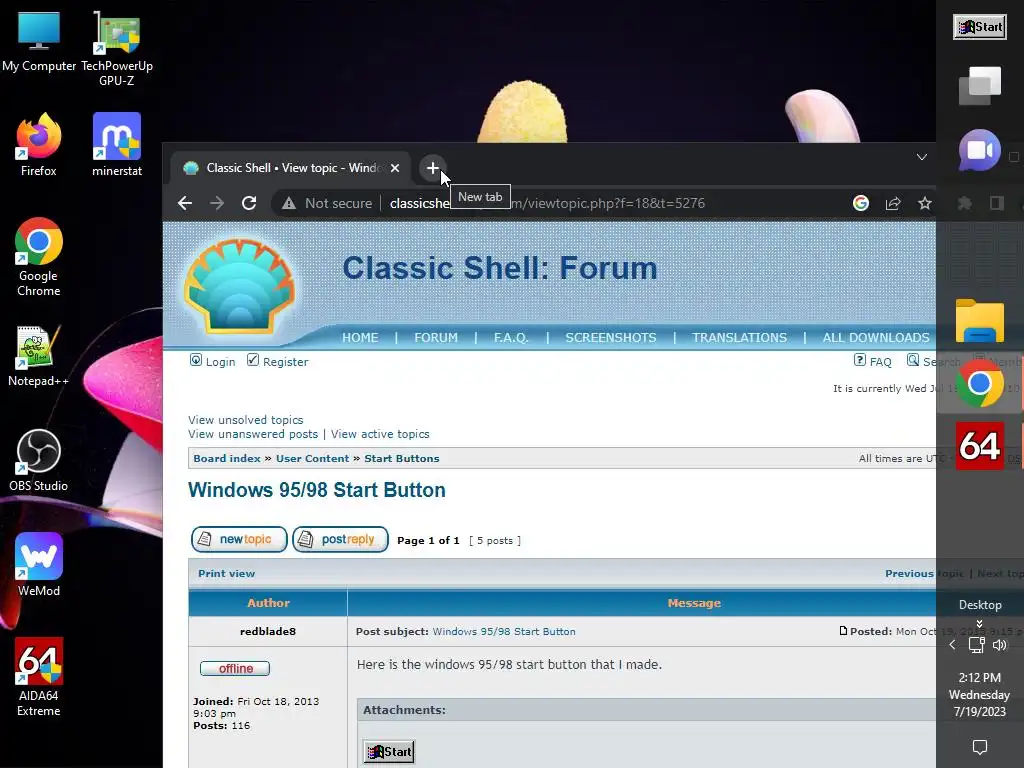Viewport: 1024px width, 768px height.
Task: Click the offline status badge
Action: [x=235, y=668]
